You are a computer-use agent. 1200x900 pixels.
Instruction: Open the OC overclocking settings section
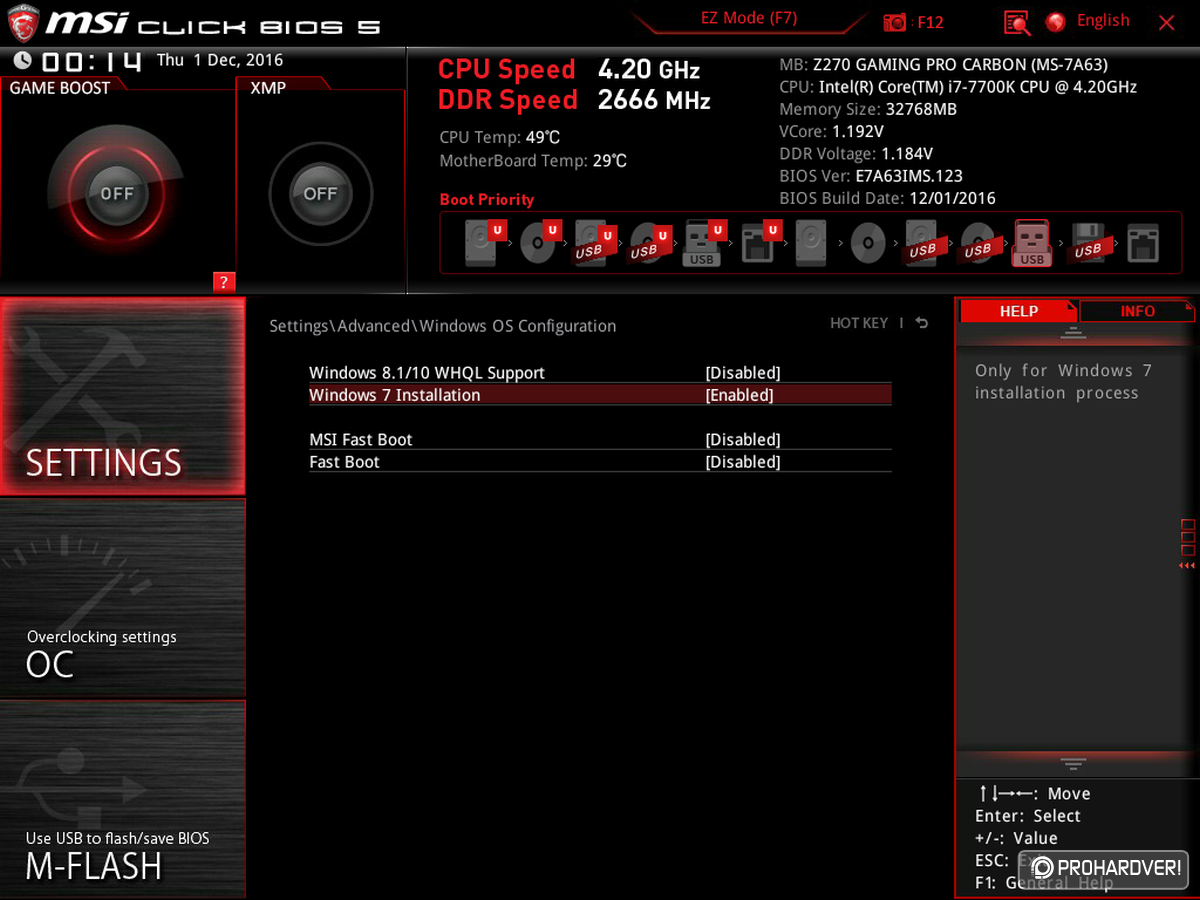tap(122, 597)
